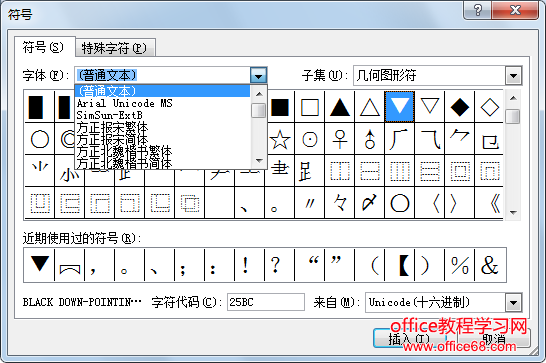Click the 插入(I) button
546x363 pixels.
point(410,338)
